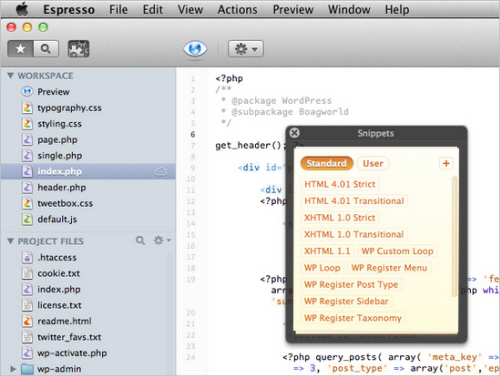Click the wp-activate.php file icon
This screenshot has height=376, width=500.
coord(27,353)
